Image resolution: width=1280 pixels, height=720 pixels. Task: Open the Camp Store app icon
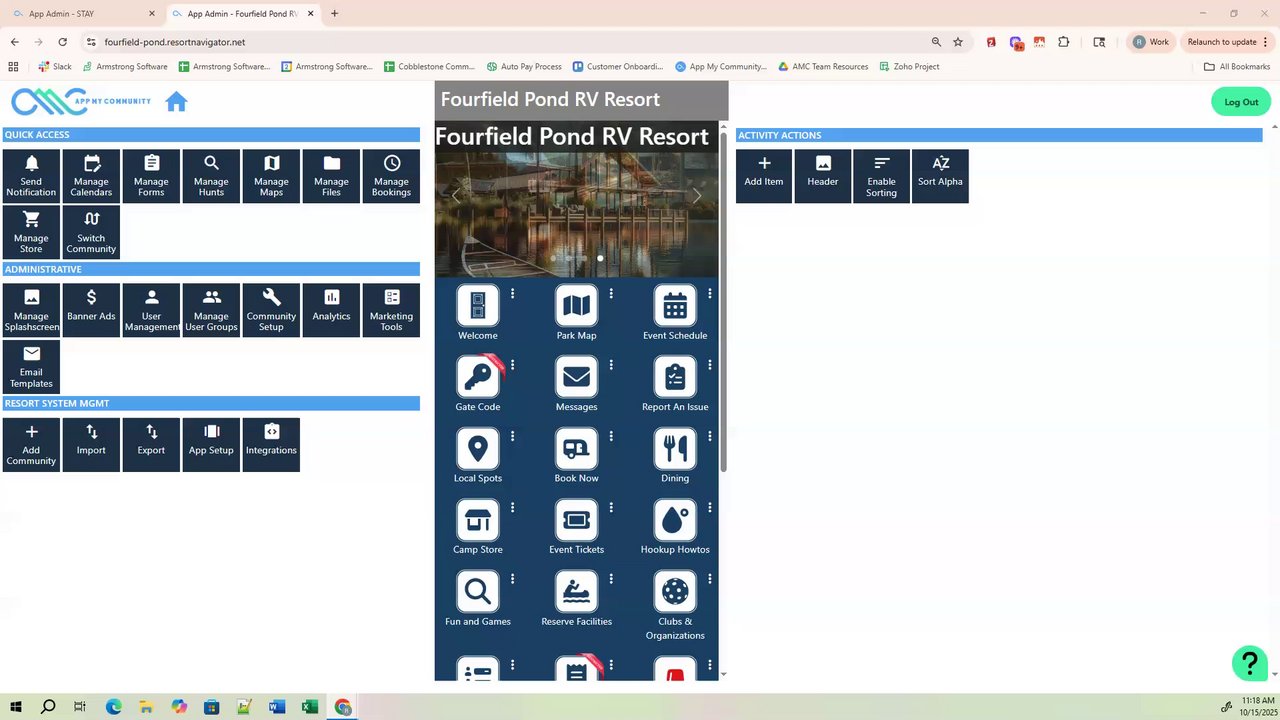tap(478, 520)
